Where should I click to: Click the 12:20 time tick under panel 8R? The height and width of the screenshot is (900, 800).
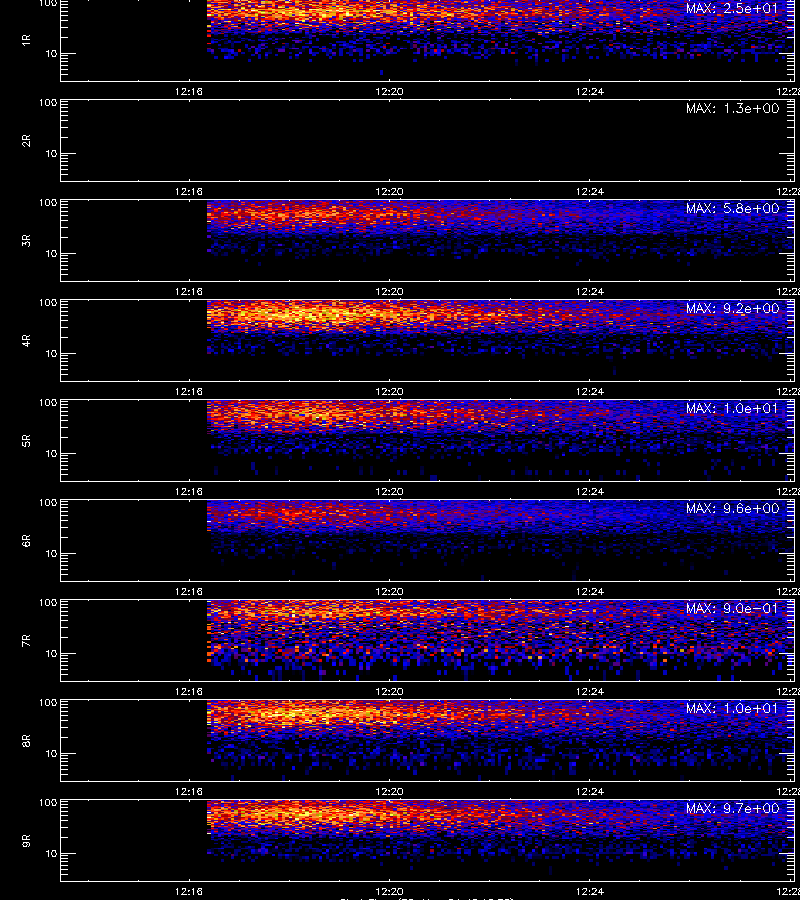pos(389,792)
